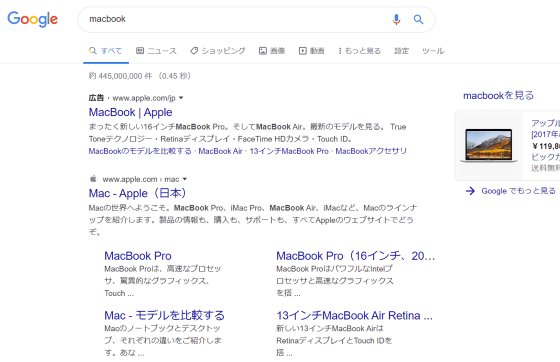Expand もっと見る menu

click(x=360, y=51)
